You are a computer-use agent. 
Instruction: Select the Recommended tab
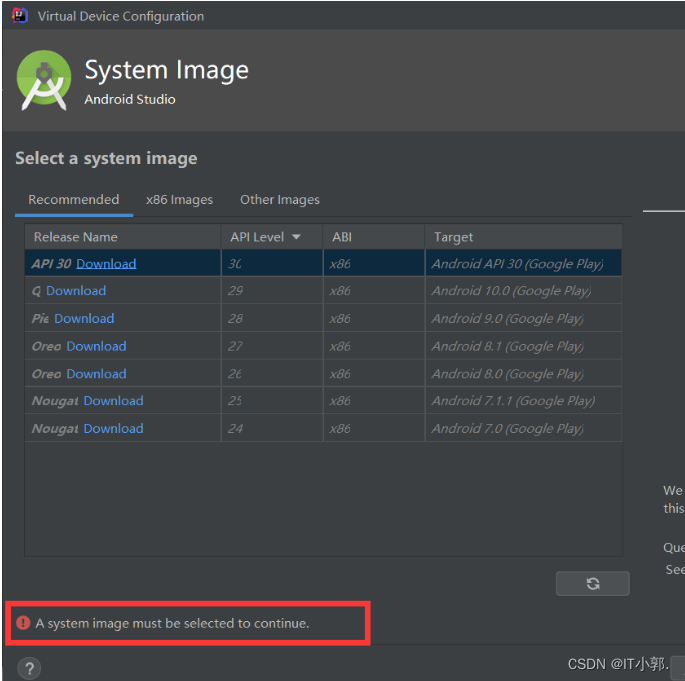(74, 200)
